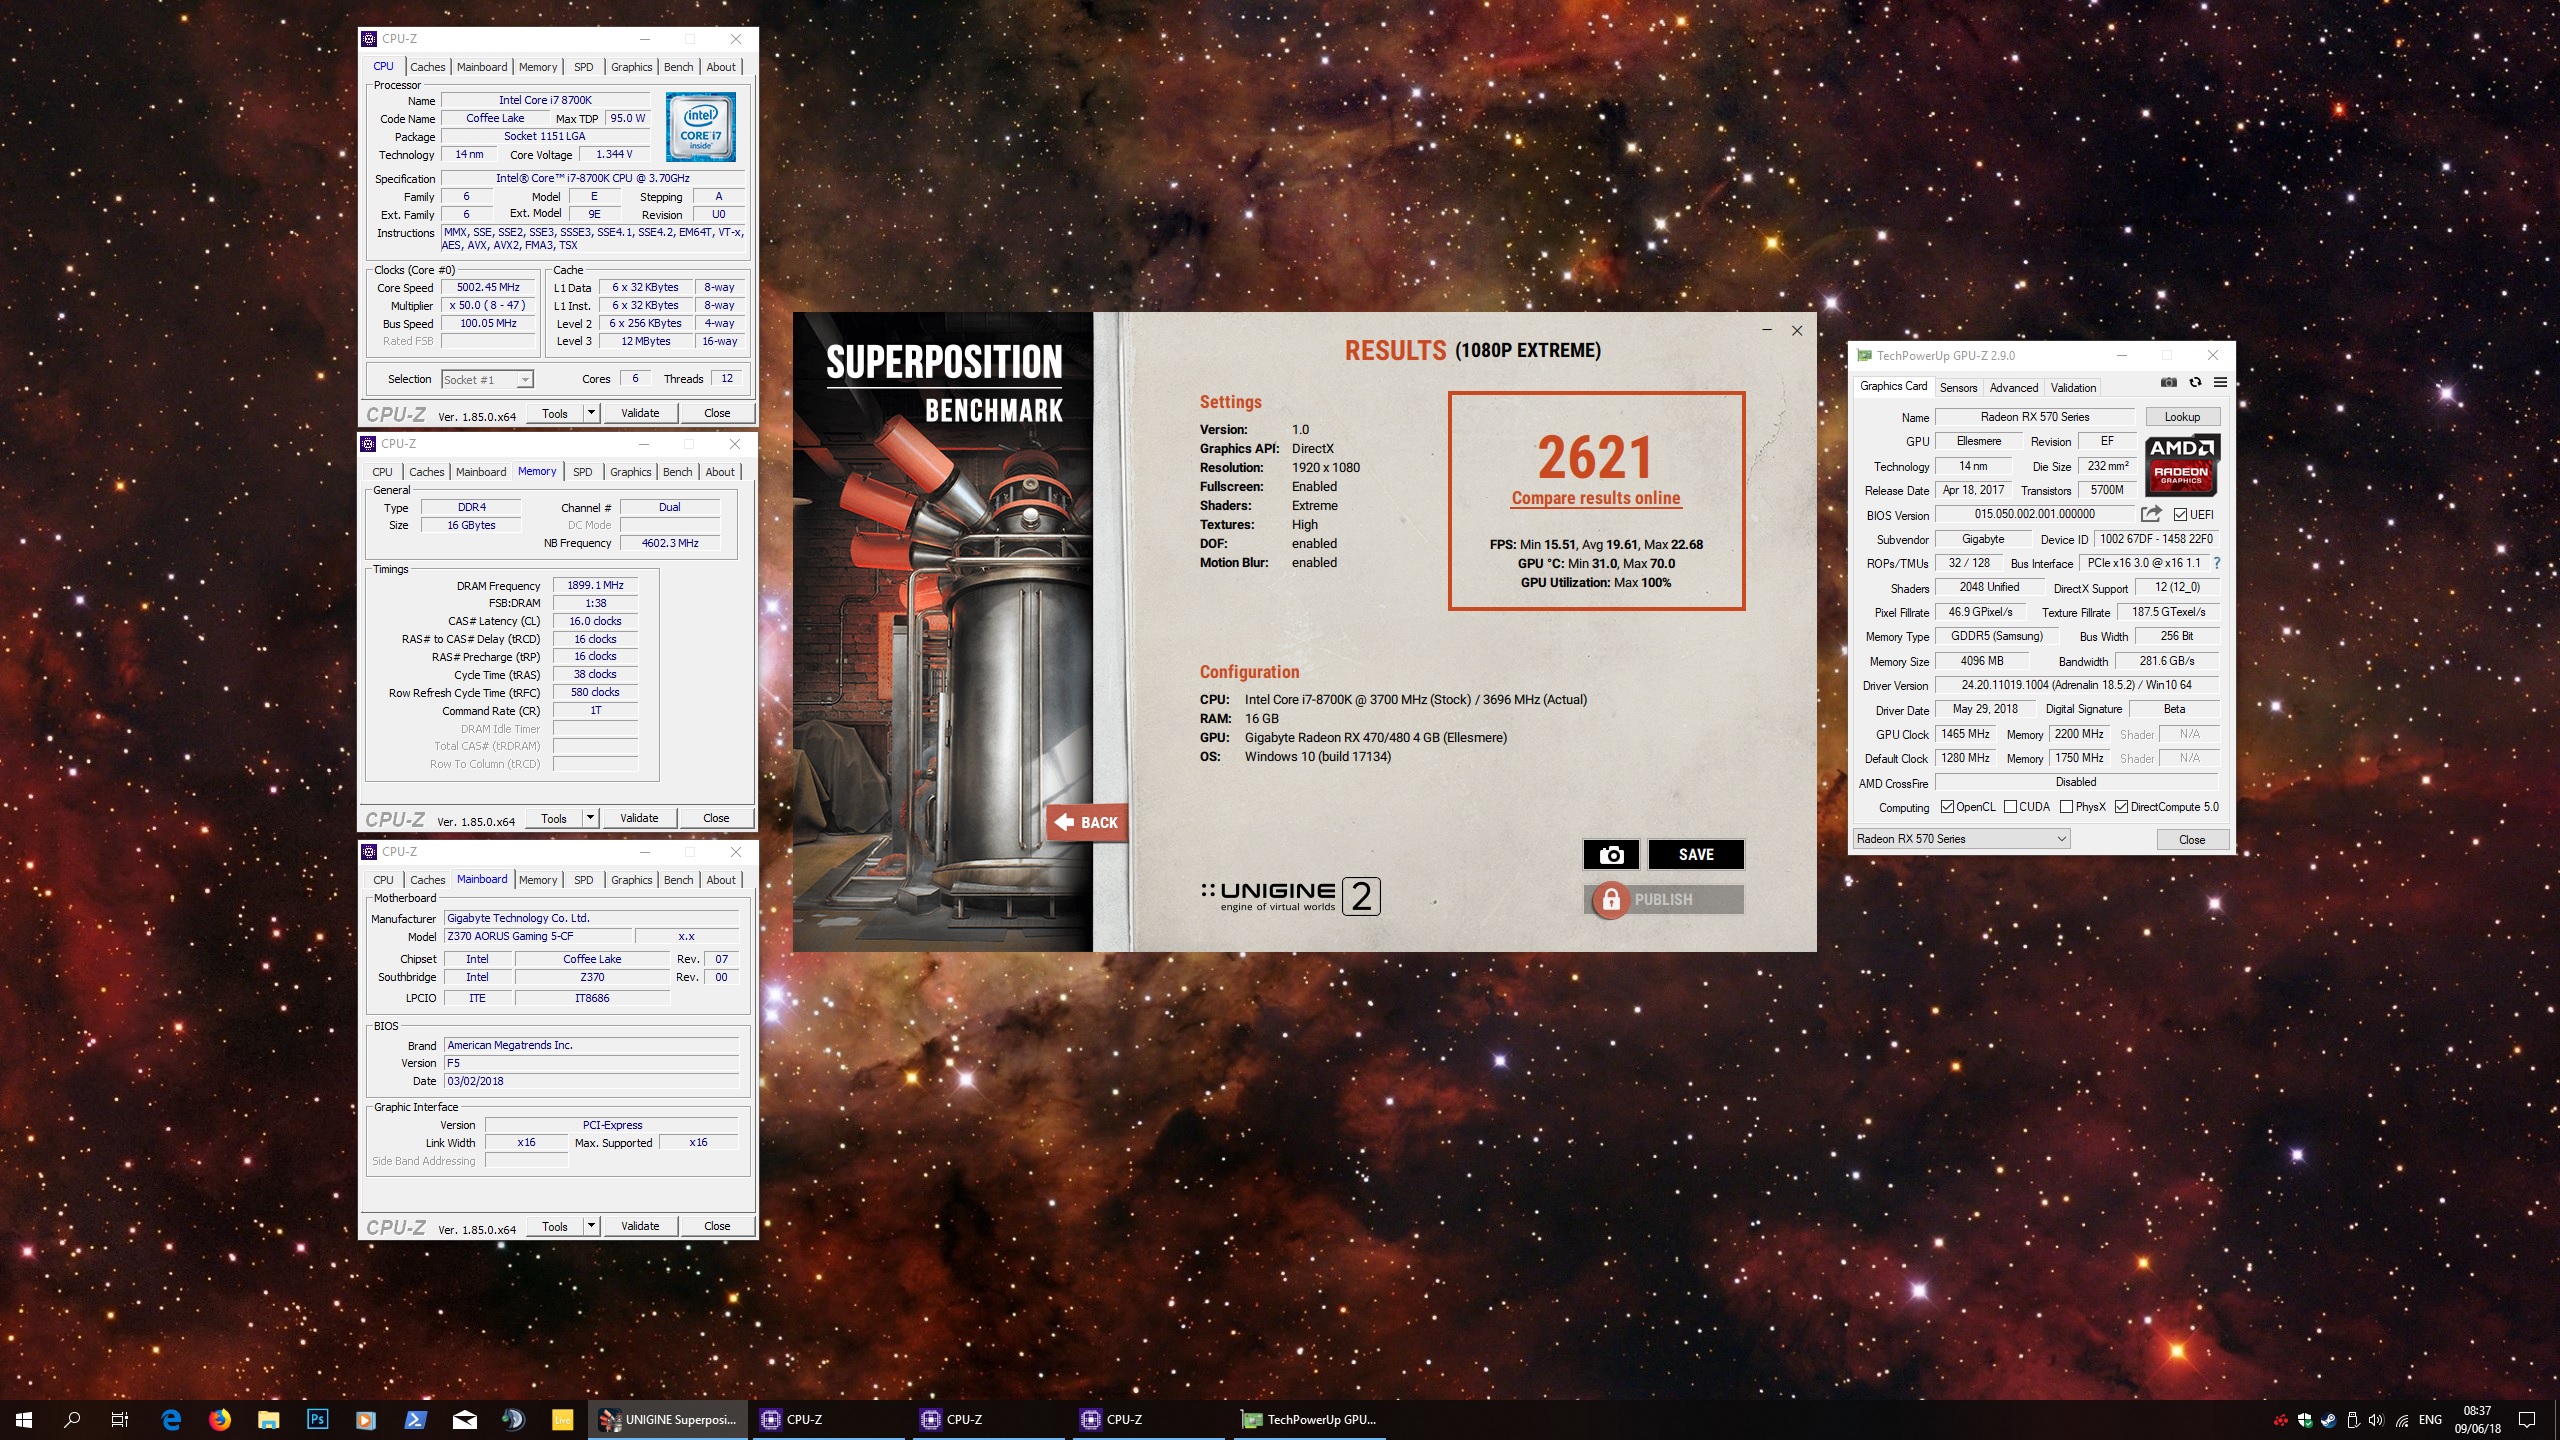Screen dimensions: 2560x1440
Task: Open Bench tab in bottom CPU-Z window
Action: click(x=678, y=880)
